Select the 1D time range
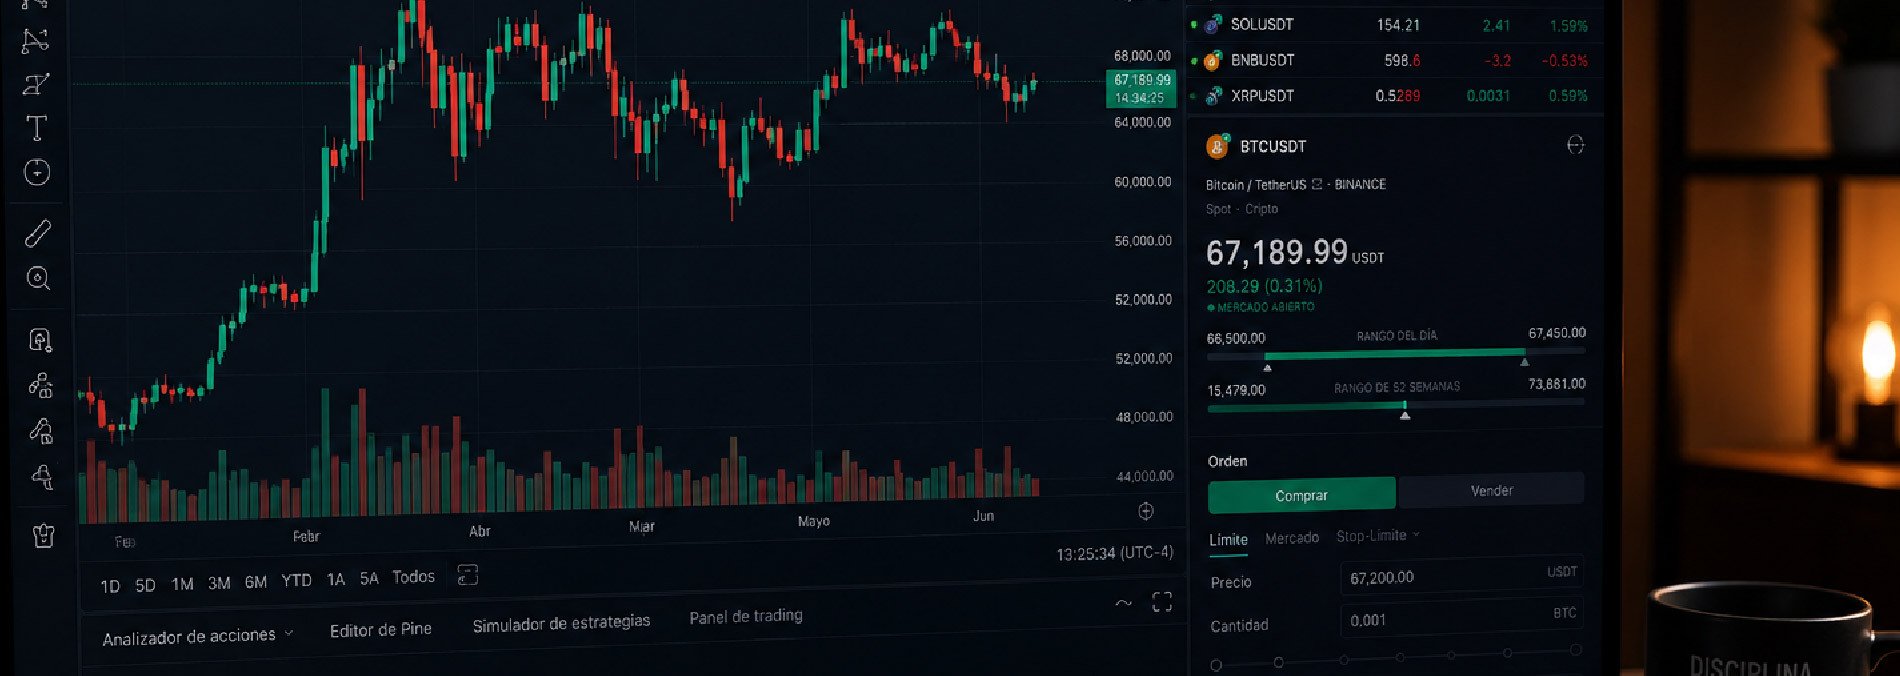1900x676 pixels. tap(110, 586)
